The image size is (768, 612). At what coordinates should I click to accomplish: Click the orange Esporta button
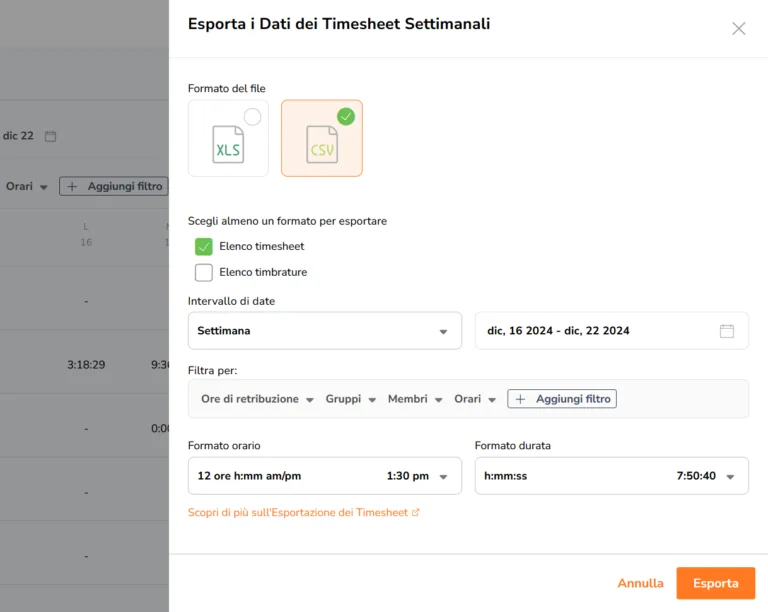click(x=716, y=583)
